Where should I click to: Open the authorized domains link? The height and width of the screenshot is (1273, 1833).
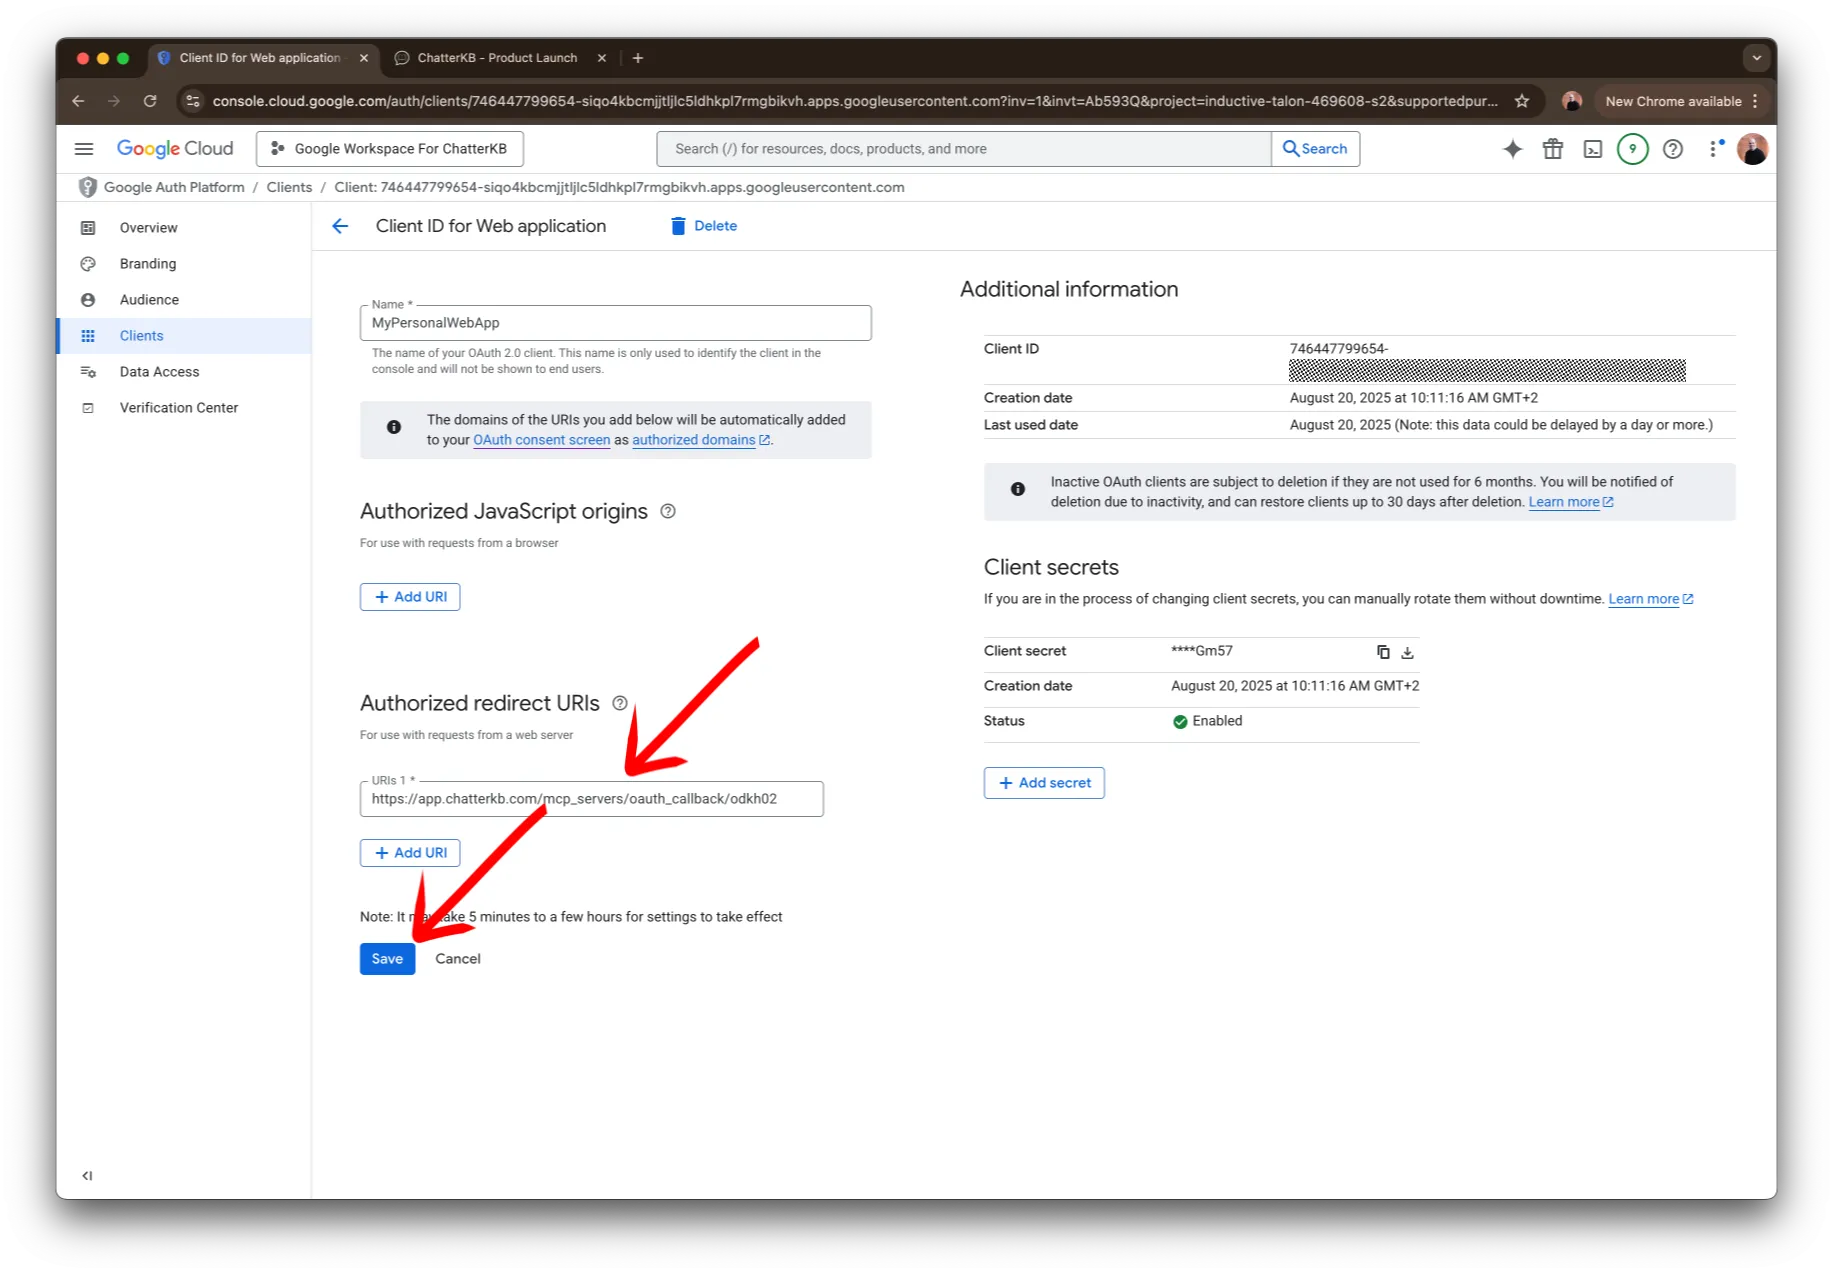[x=700, y=440]
